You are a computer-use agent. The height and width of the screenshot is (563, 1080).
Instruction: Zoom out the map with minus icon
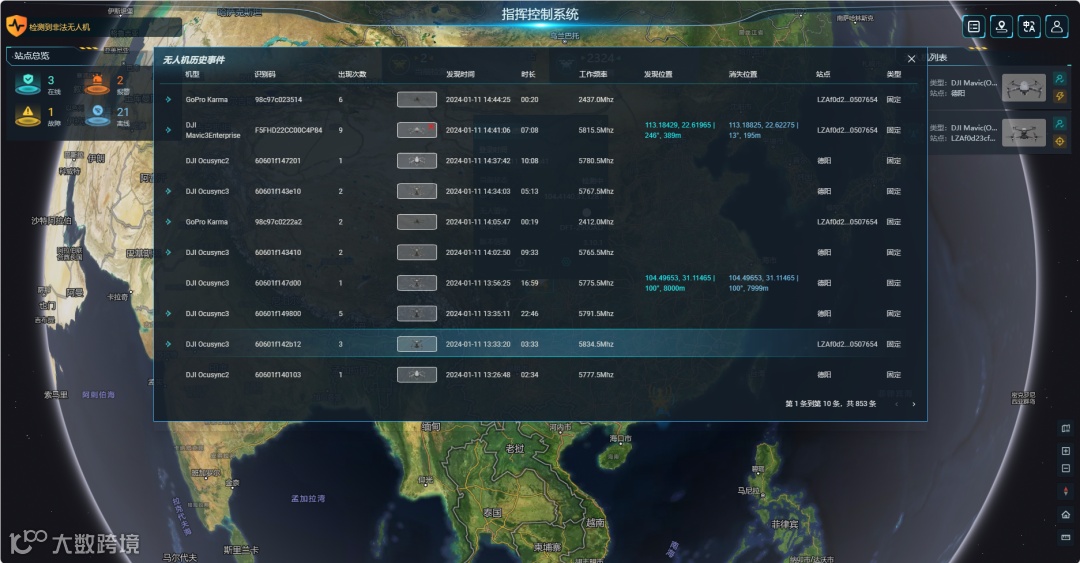point(1066,469)
